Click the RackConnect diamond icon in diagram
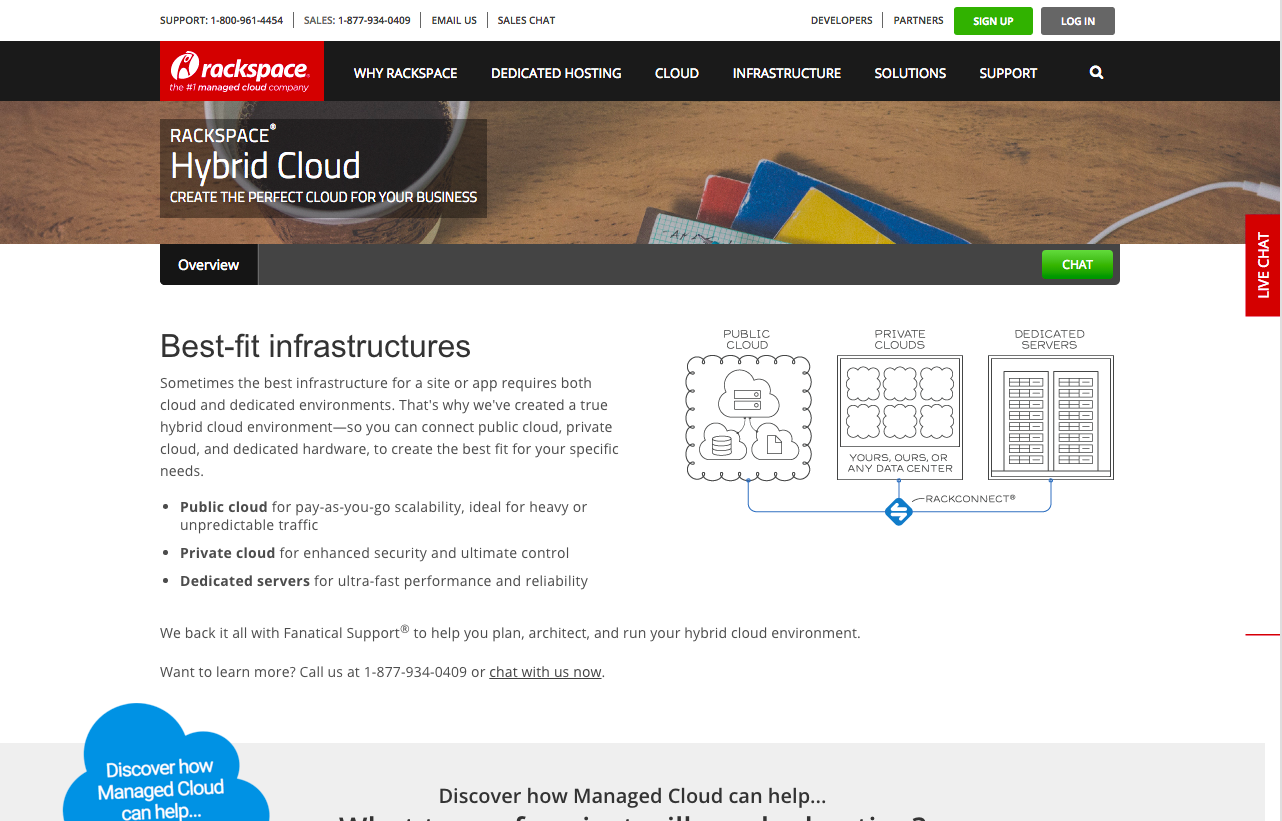1282x821 pixels. [x=899, y=512]
